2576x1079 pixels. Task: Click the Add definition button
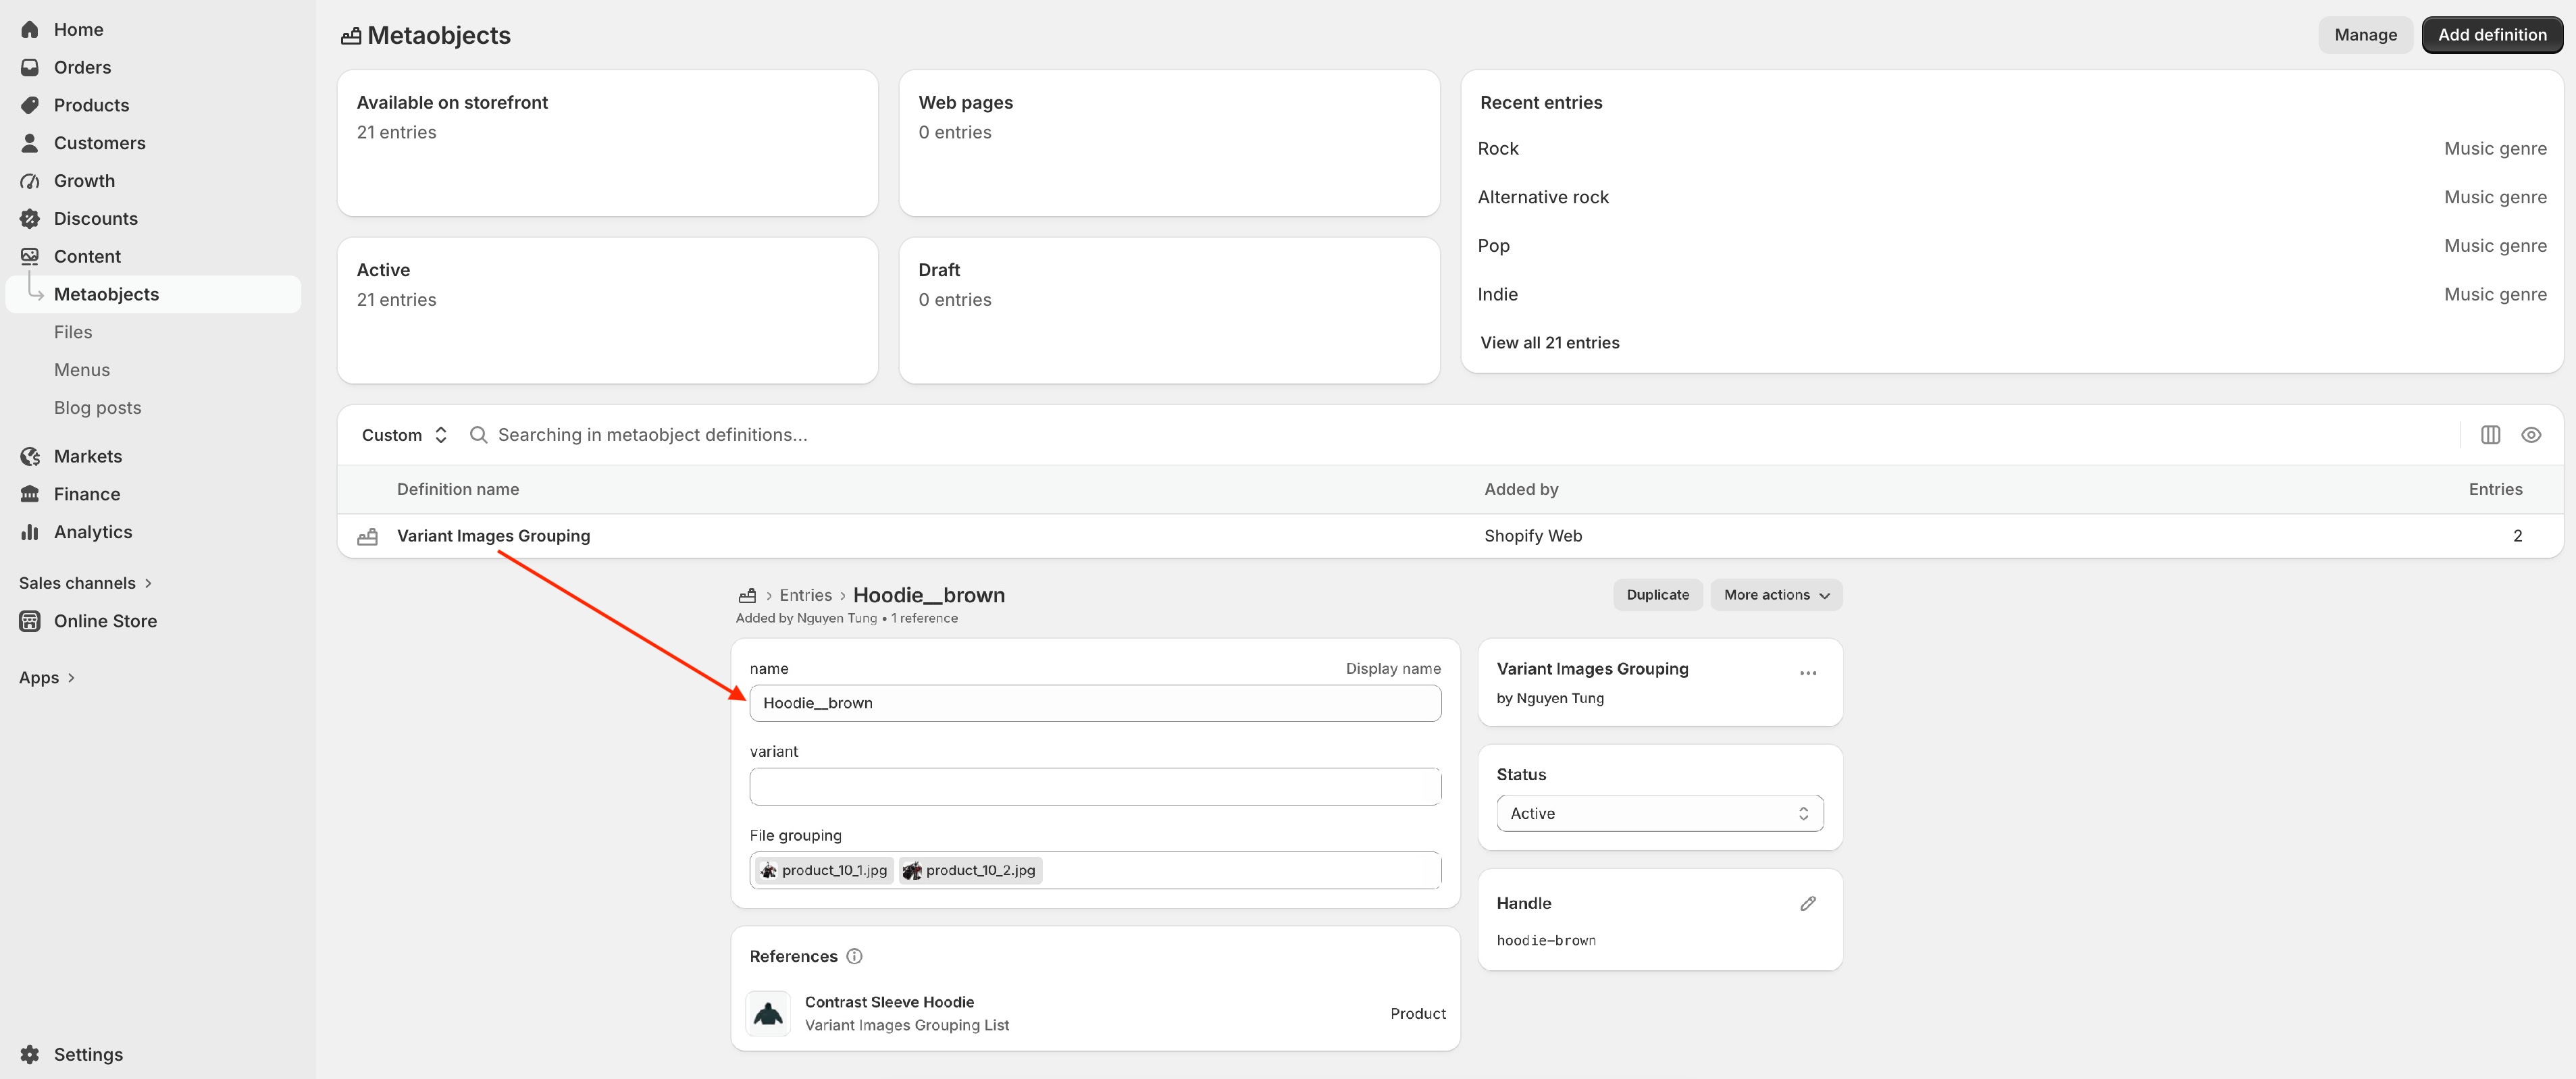(x=2492, y=35)
